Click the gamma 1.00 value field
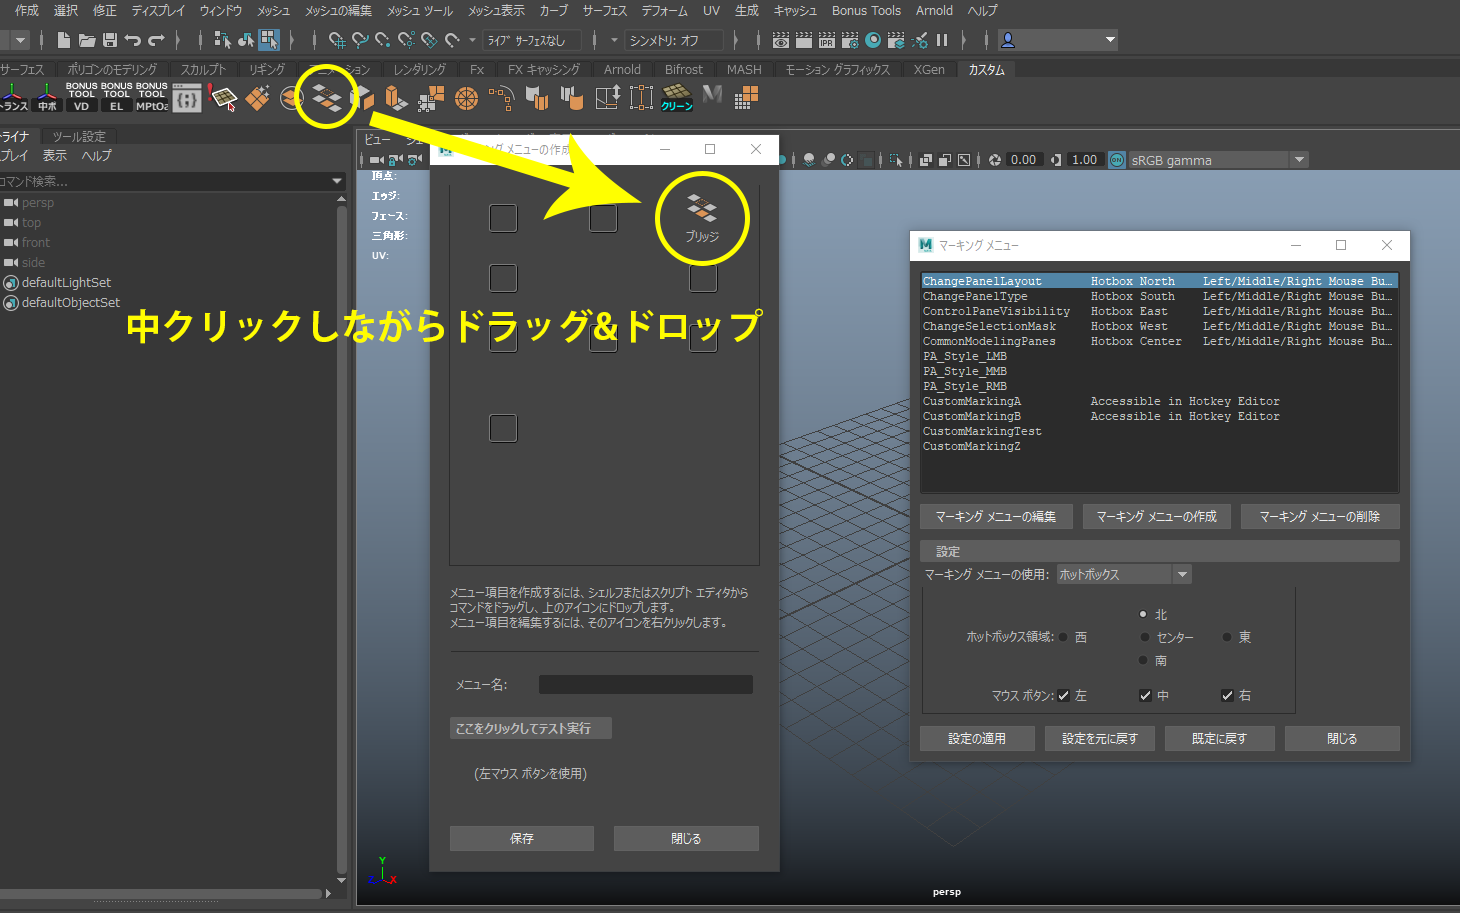1460x913 pixels. click(1085, 160)
